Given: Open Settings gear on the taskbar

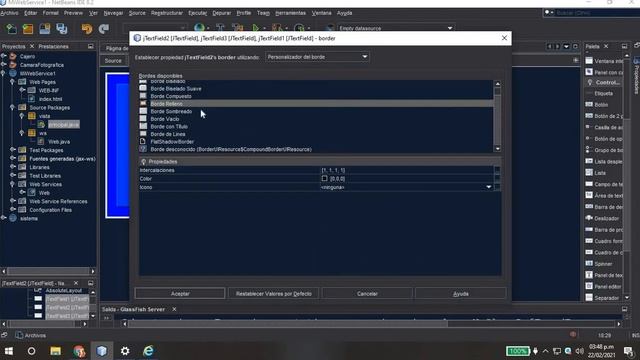Looking at the screenshot, I should 125,351.
